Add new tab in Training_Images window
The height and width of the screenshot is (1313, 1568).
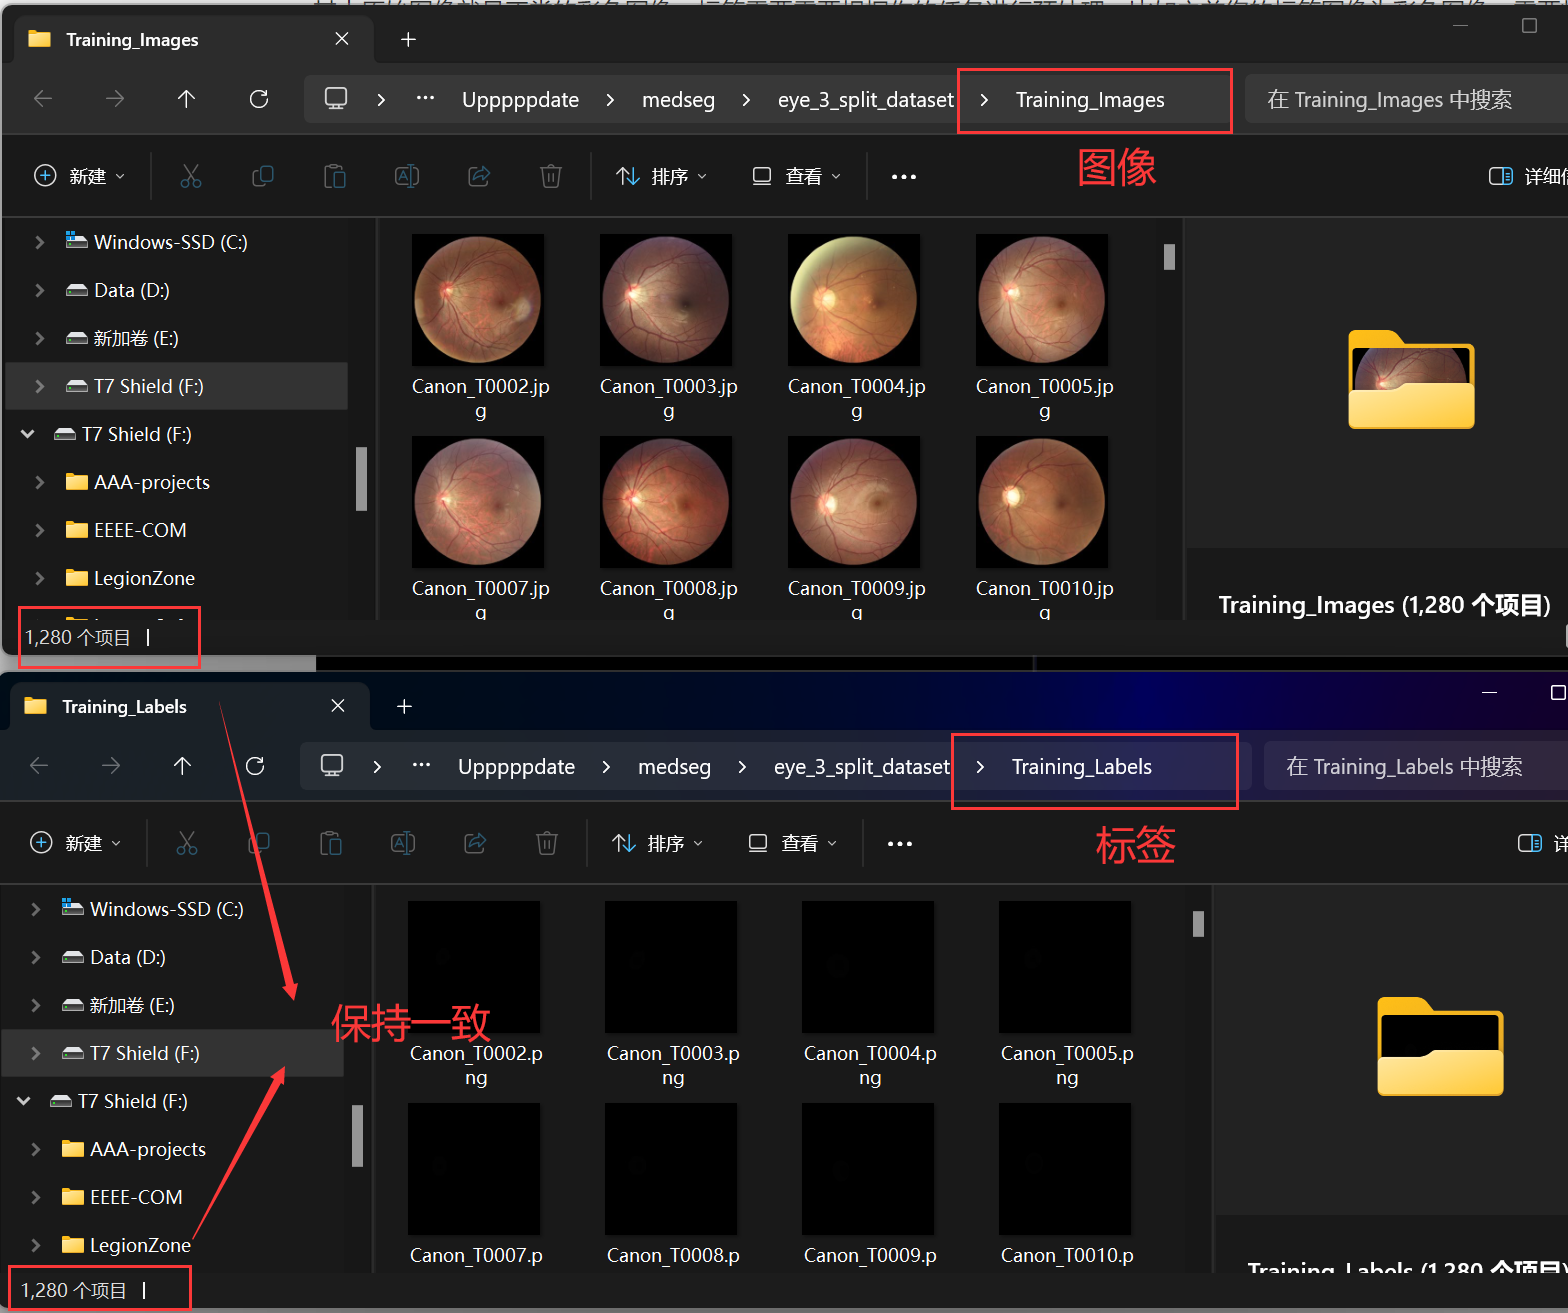(408, 39)
